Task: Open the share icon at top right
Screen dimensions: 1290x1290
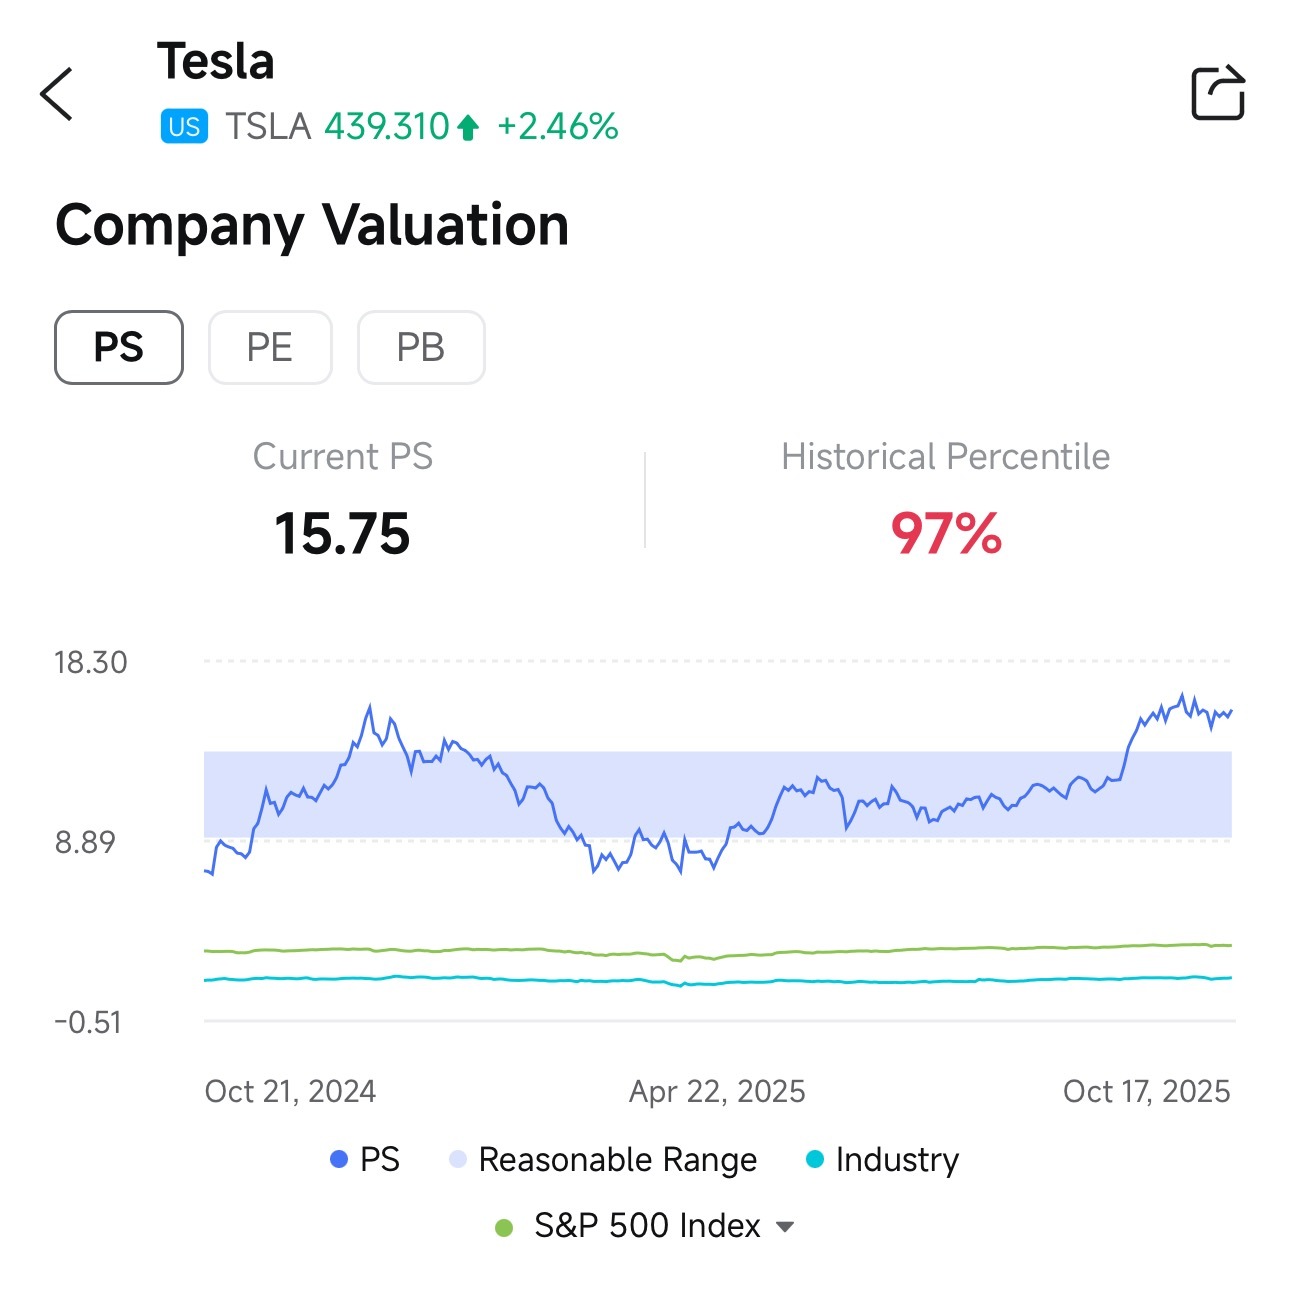Action: tap(1218, 93)
